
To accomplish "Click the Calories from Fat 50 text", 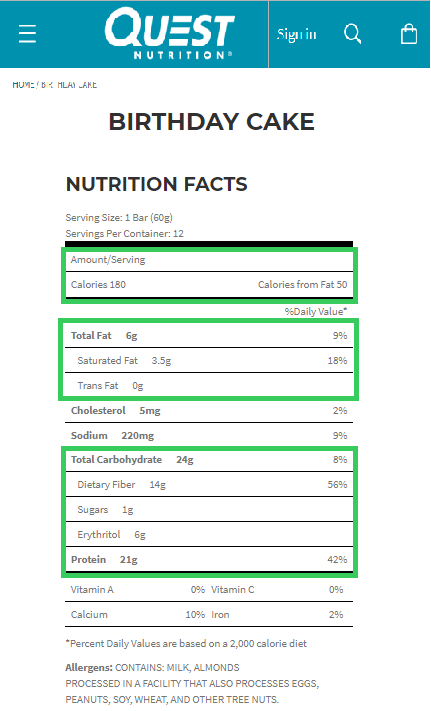I will point(302,285).
